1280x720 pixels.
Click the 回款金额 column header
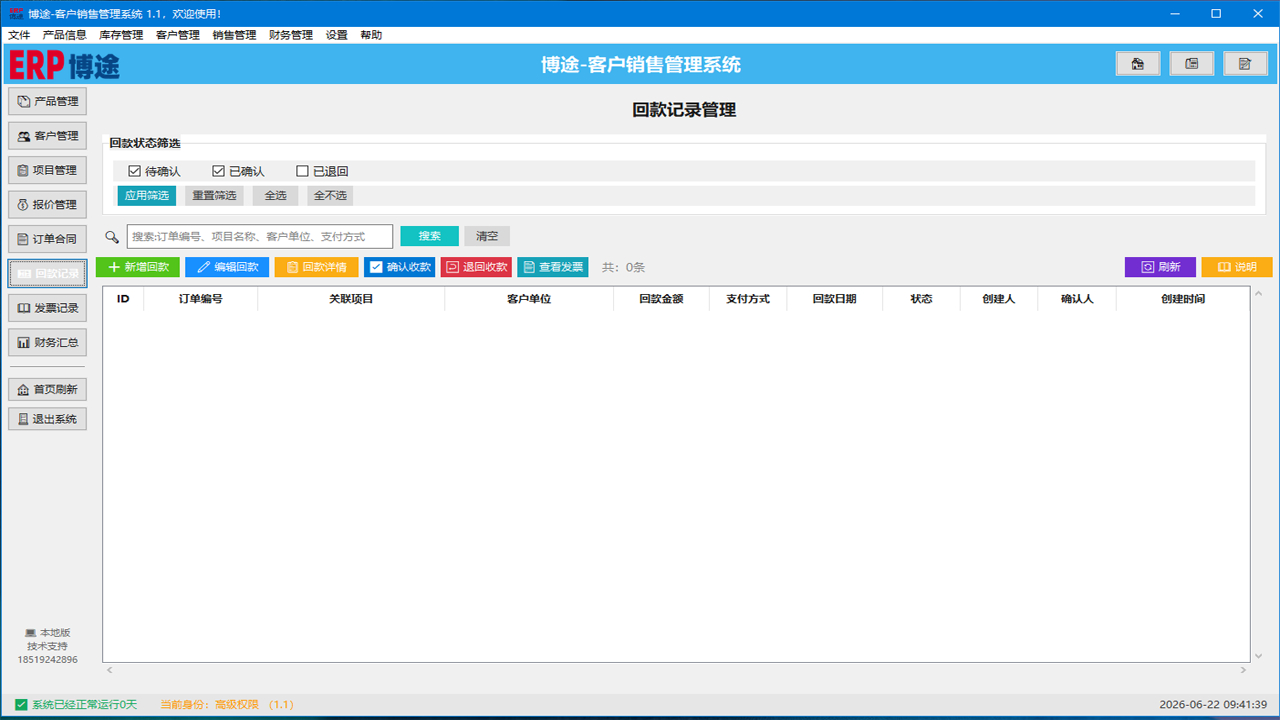[661, 299]
